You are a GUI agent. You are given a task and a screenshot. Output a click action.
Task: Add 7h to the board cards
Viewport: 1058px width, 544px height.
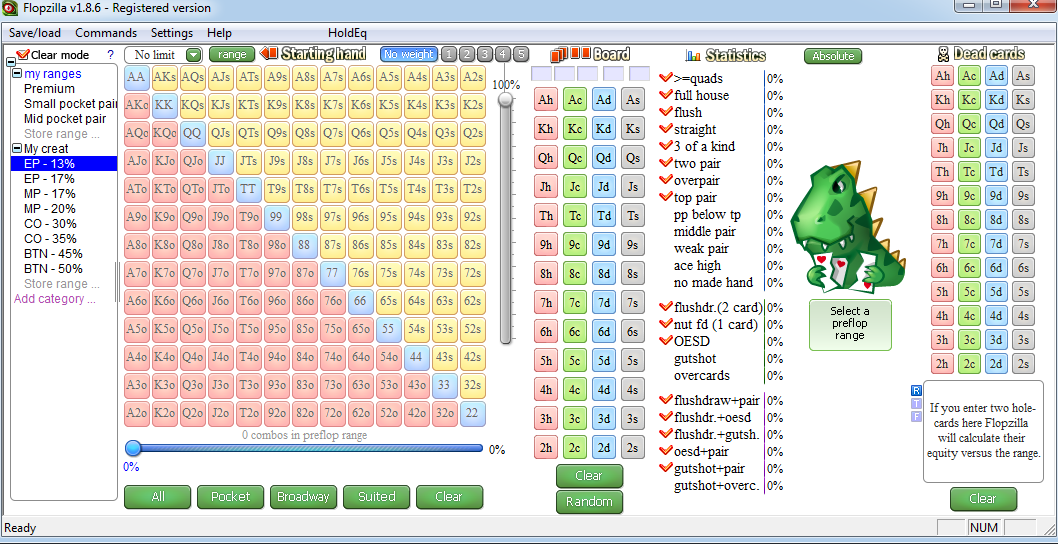[546, 302]
